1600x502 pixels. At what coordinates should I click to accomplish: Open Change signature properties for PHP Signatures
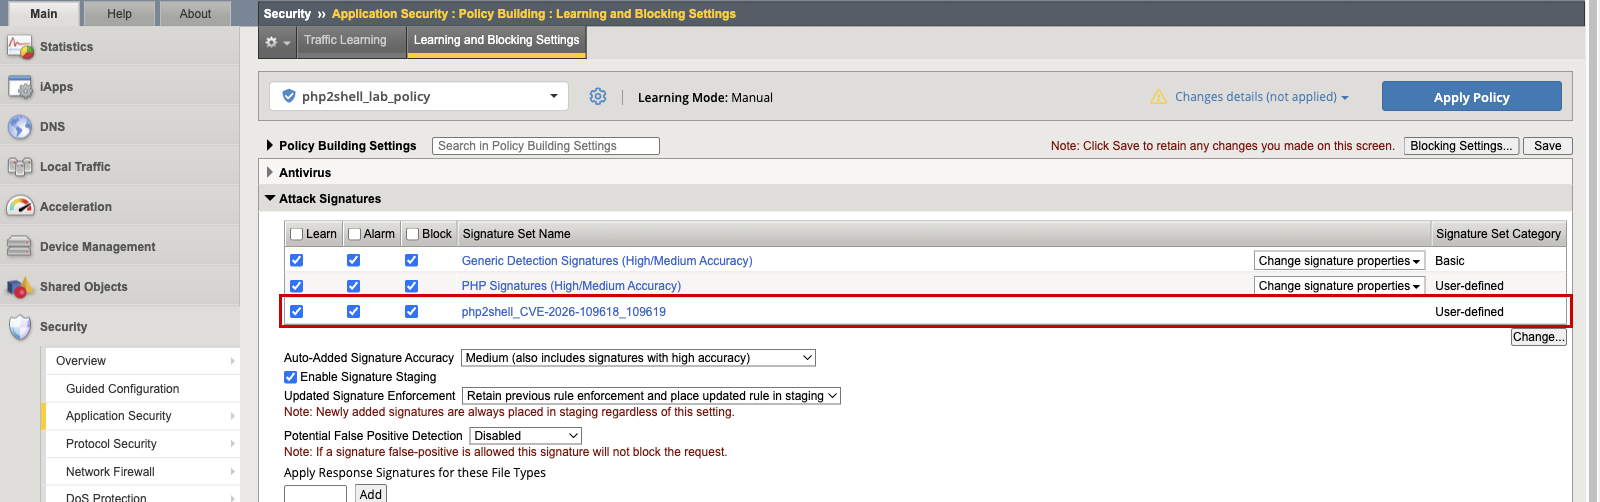(x=1339, y=286)
